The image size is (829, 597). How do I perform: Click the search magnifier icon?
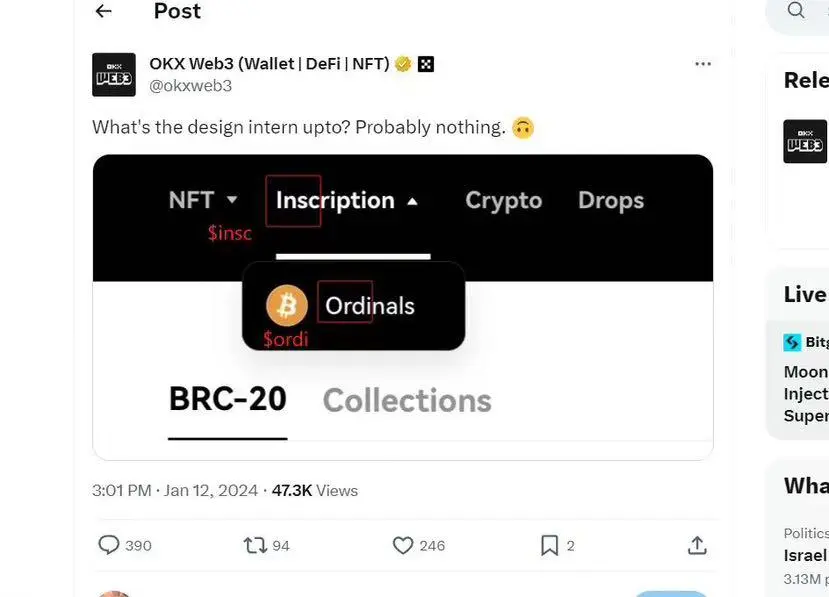(796, 10)
